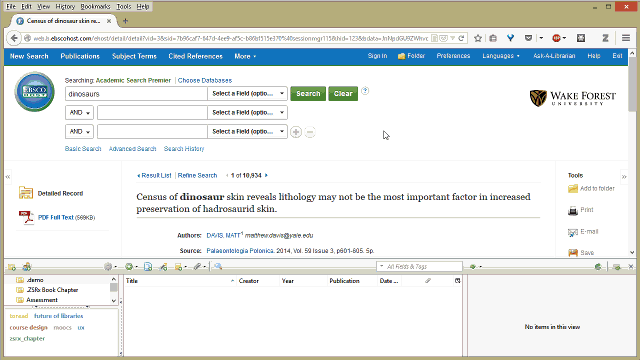
Task: Click Add Item by Identifier wand icon
Action: (163, 267)
